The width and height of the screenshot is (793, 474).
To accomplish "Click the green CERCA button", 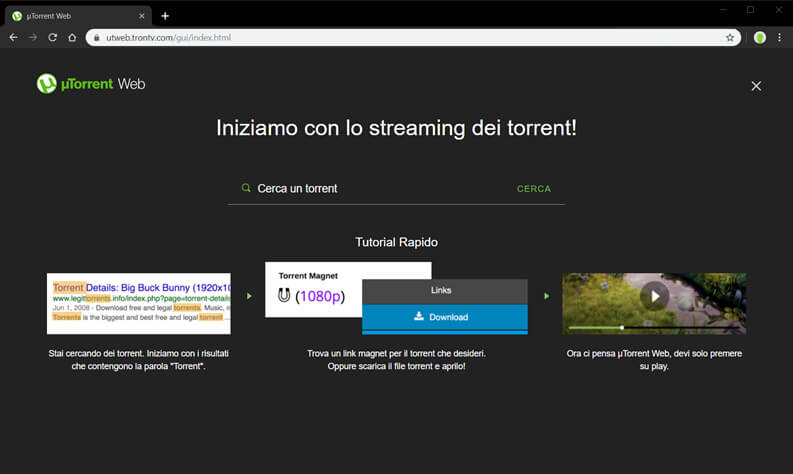I will [534, 189].
